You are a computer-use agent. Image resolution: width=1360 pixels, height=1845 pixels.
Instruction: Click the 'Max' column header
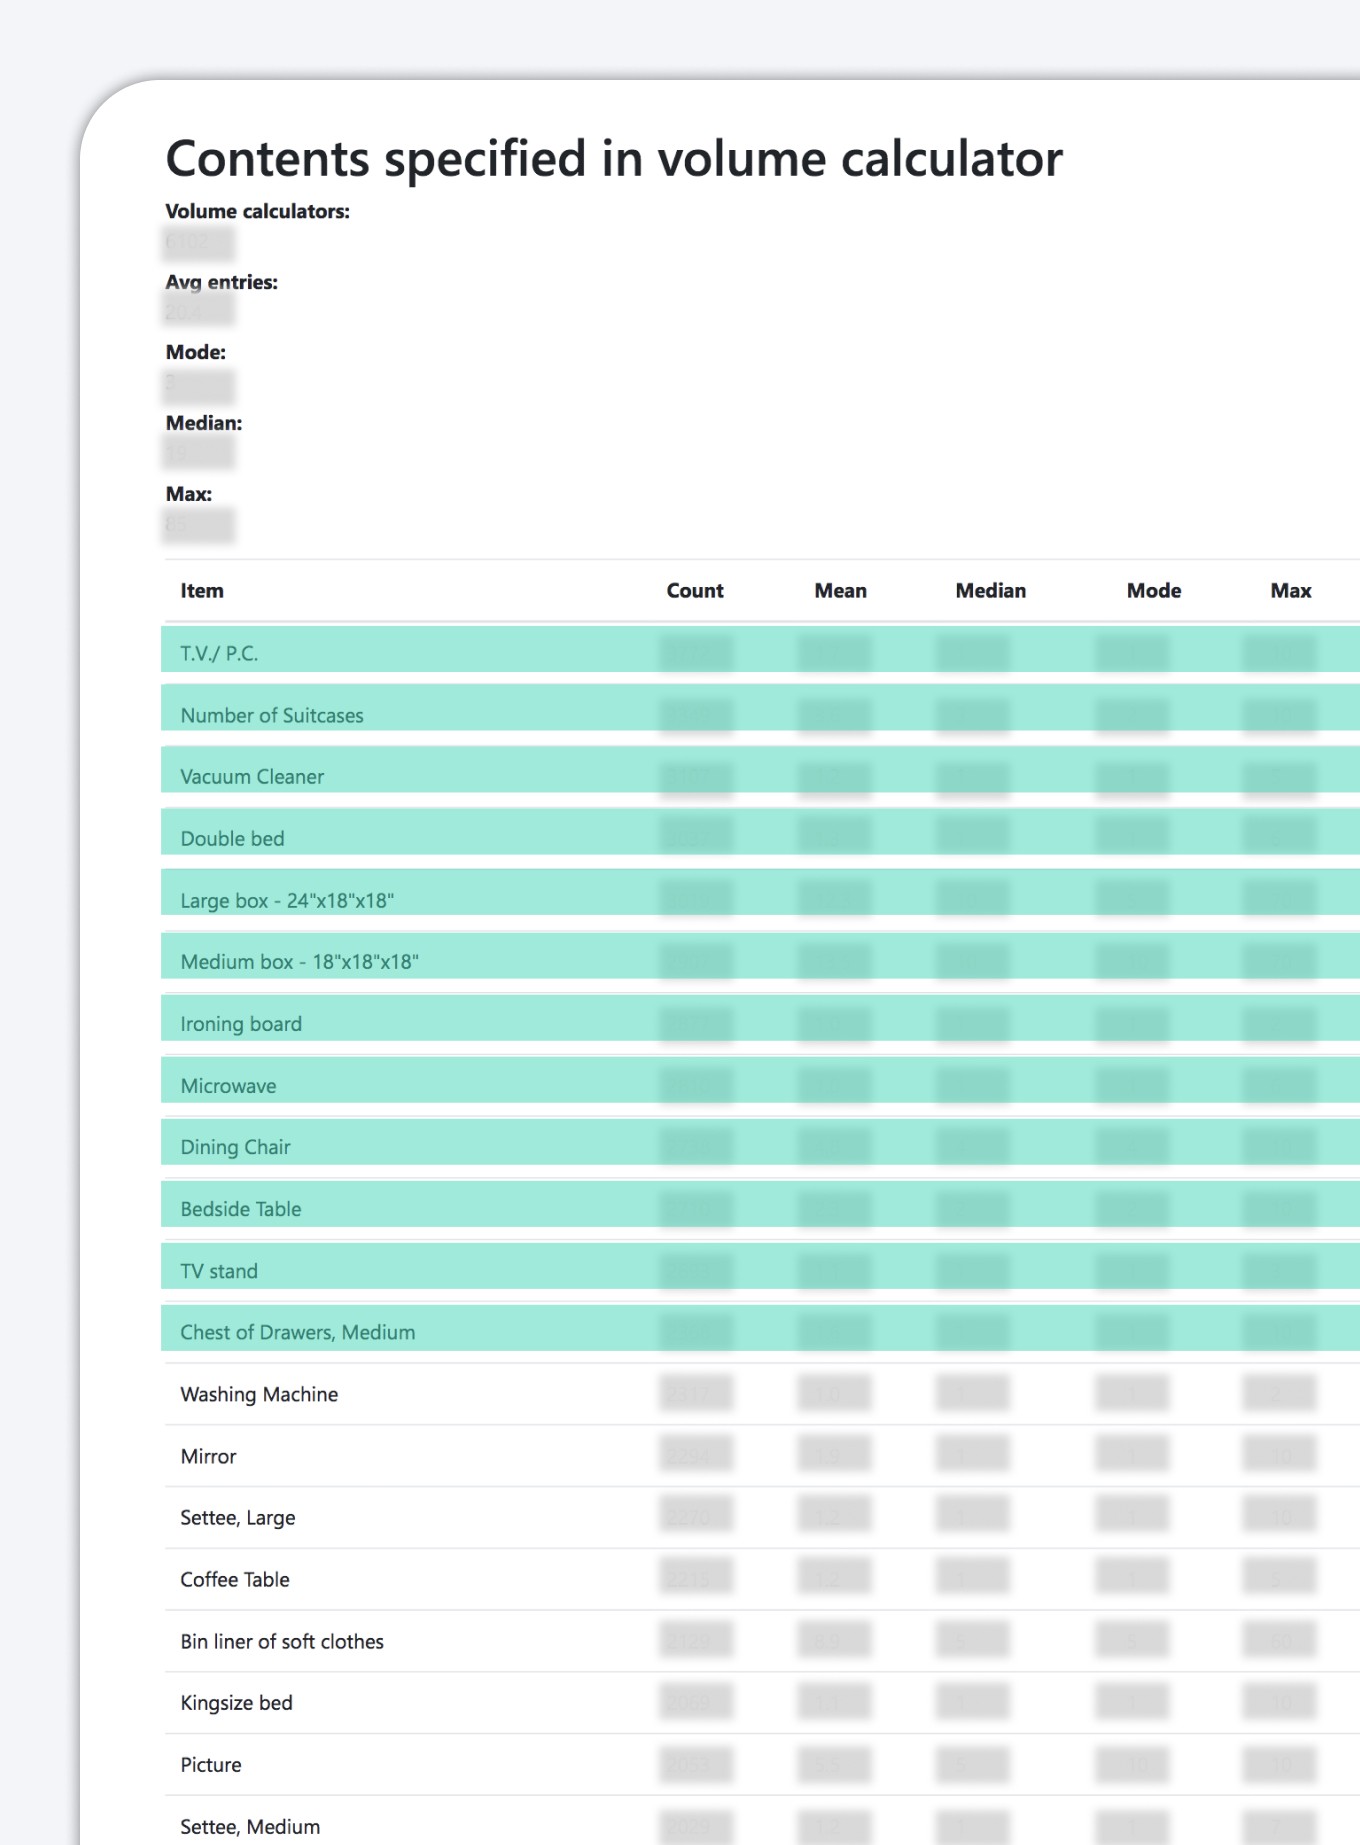1291,590
